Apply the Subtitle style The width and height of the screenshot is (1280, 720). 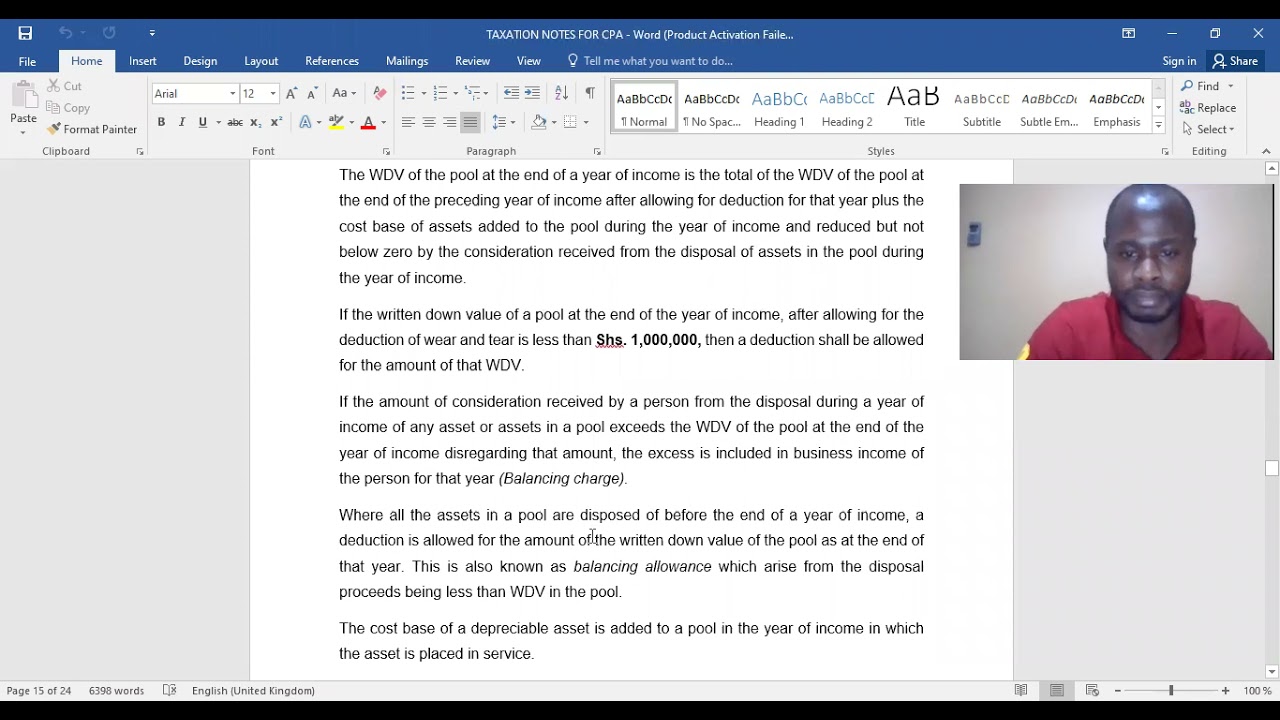[982, 108]
